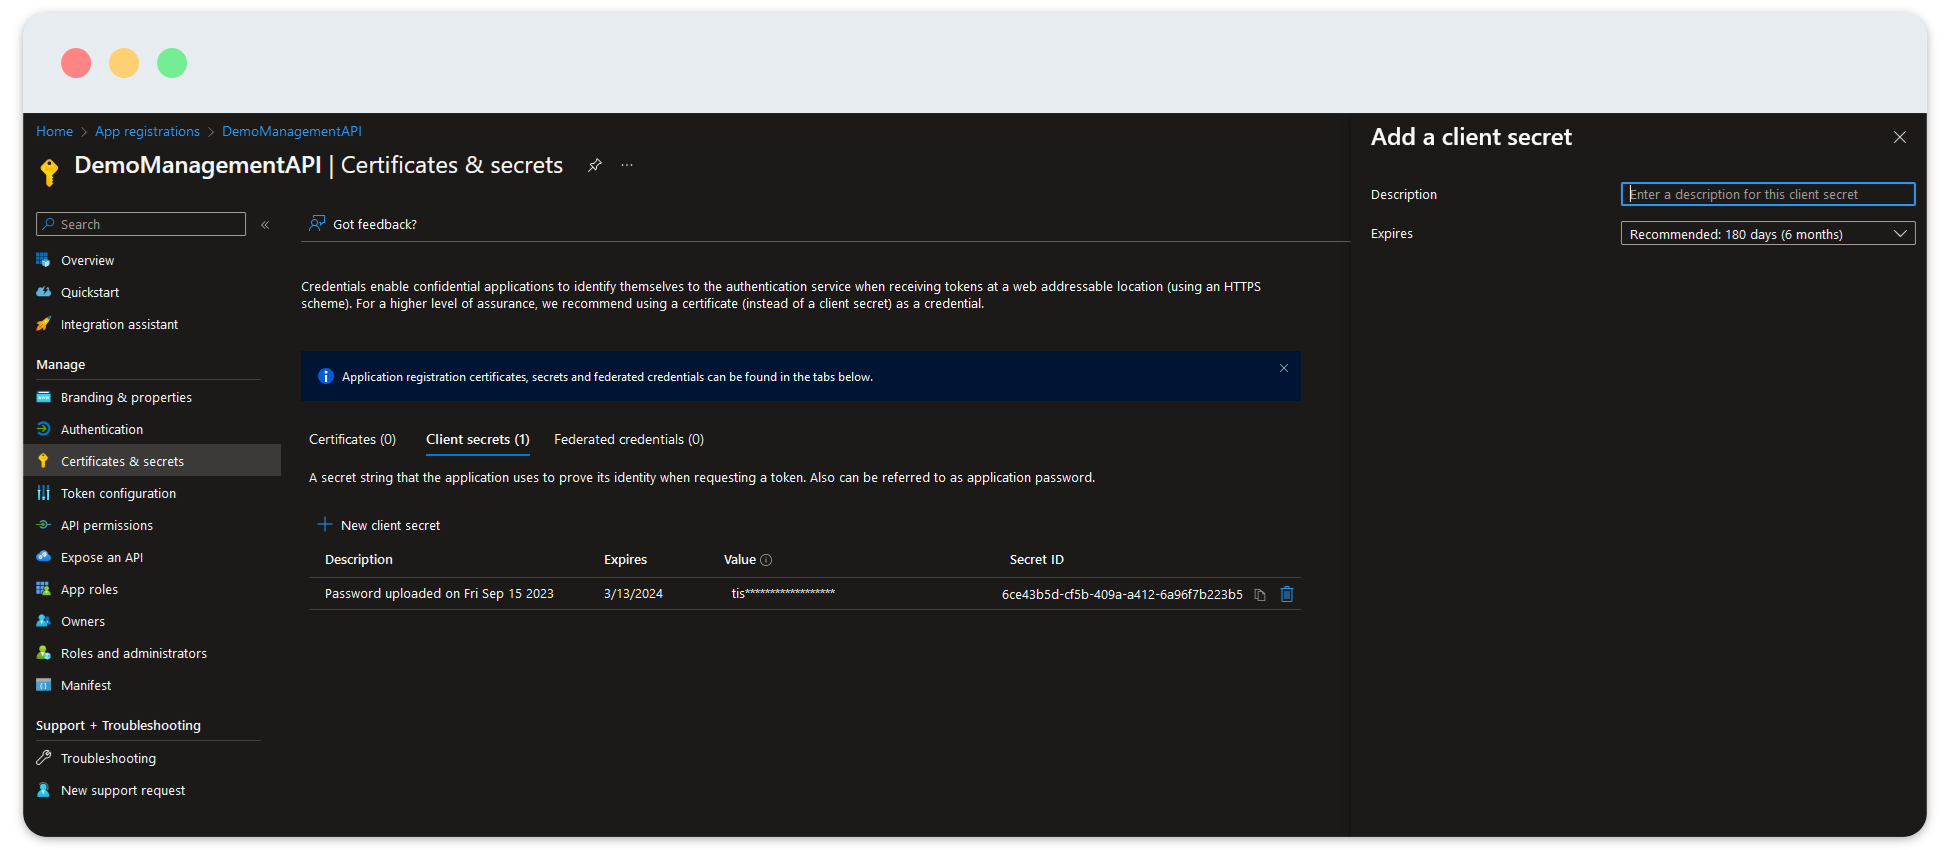Viewport: 1950px width, 850px height.
Task: Open the Federated credentials (0) tab
Action: click(x=629, y=439)
